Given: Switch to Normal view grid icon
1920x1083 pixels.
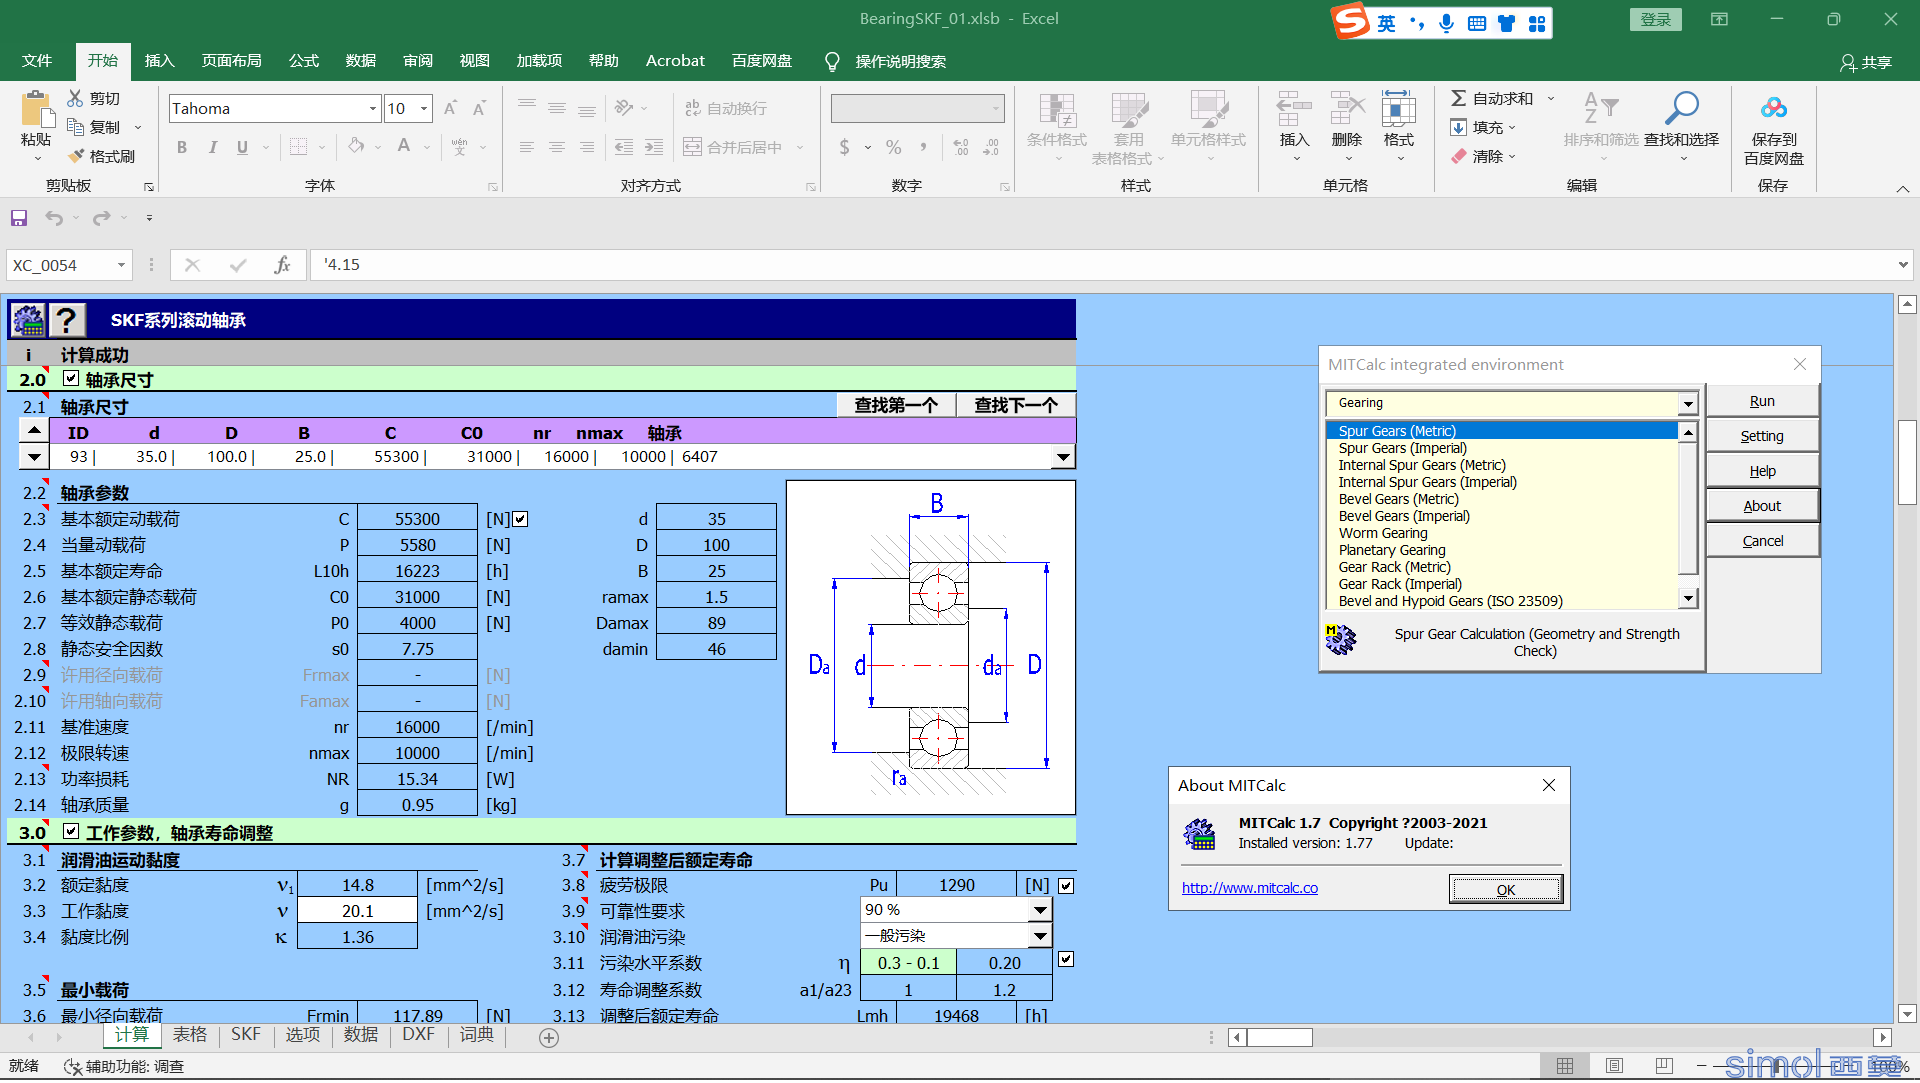Looking at the screenshot, I should point(1565,1066).
